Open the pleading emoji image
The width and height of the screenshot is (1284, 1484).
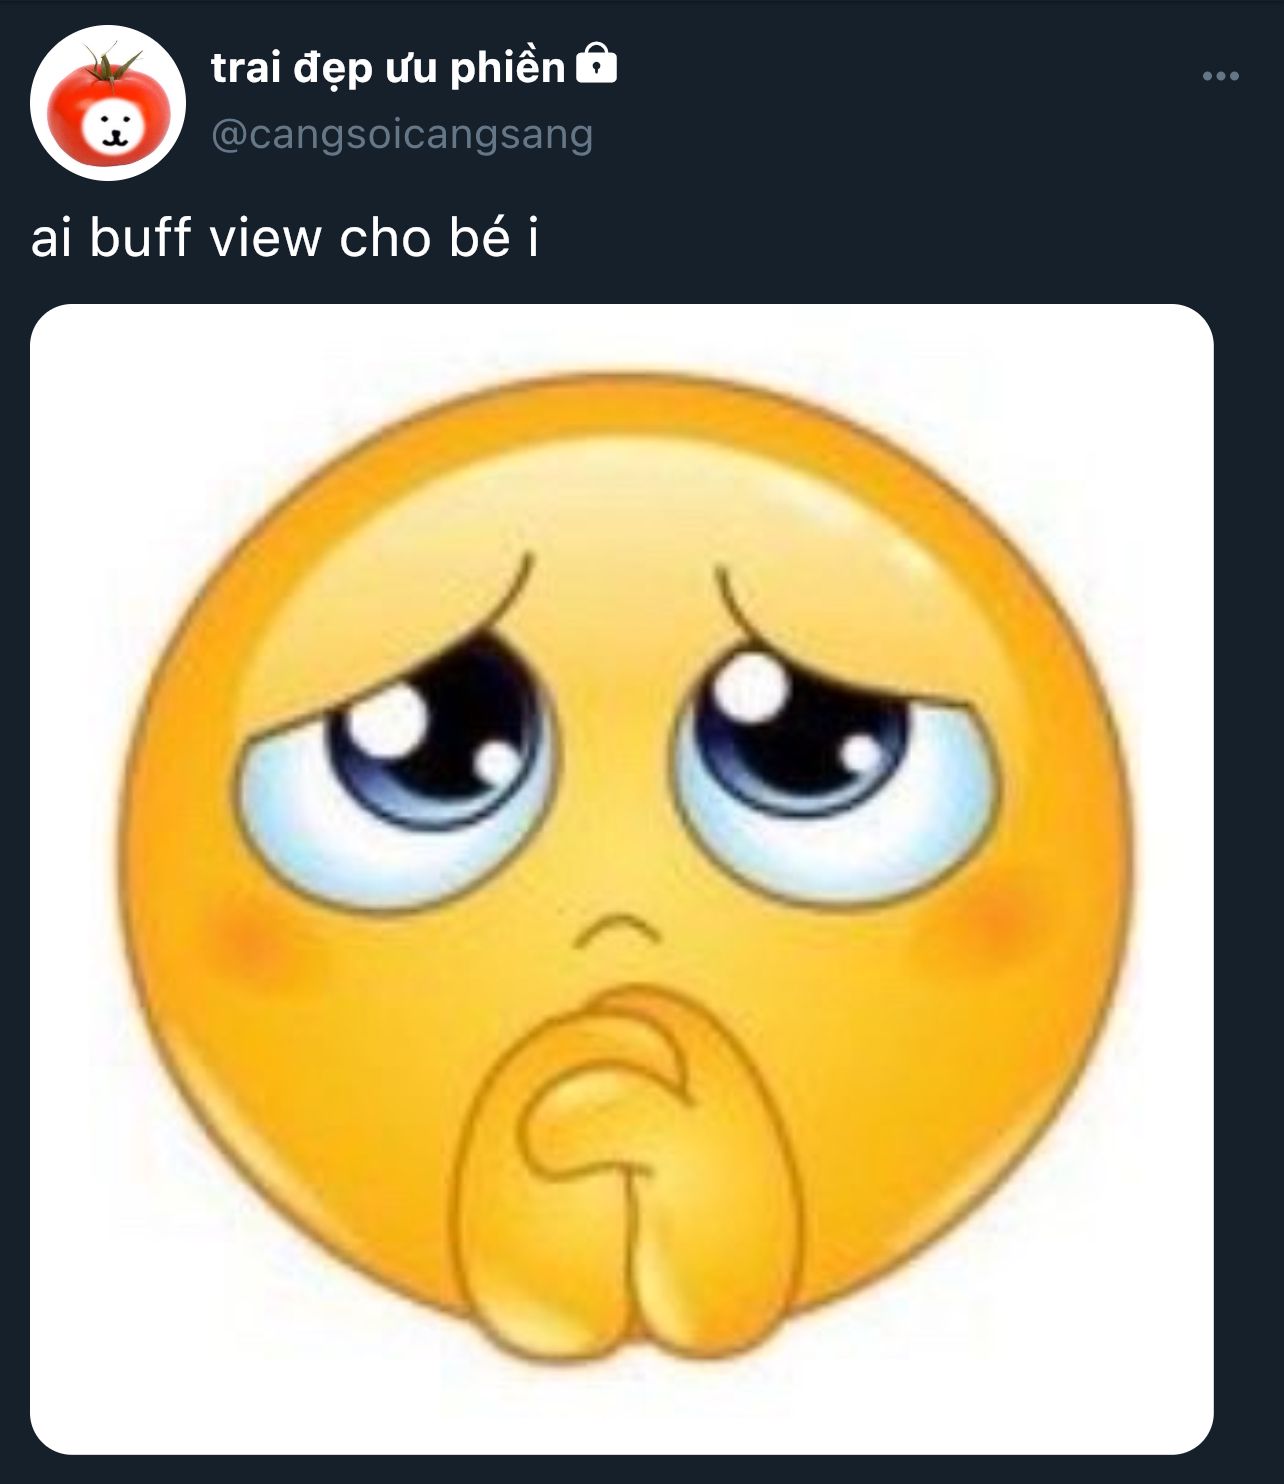click(621, 878)
